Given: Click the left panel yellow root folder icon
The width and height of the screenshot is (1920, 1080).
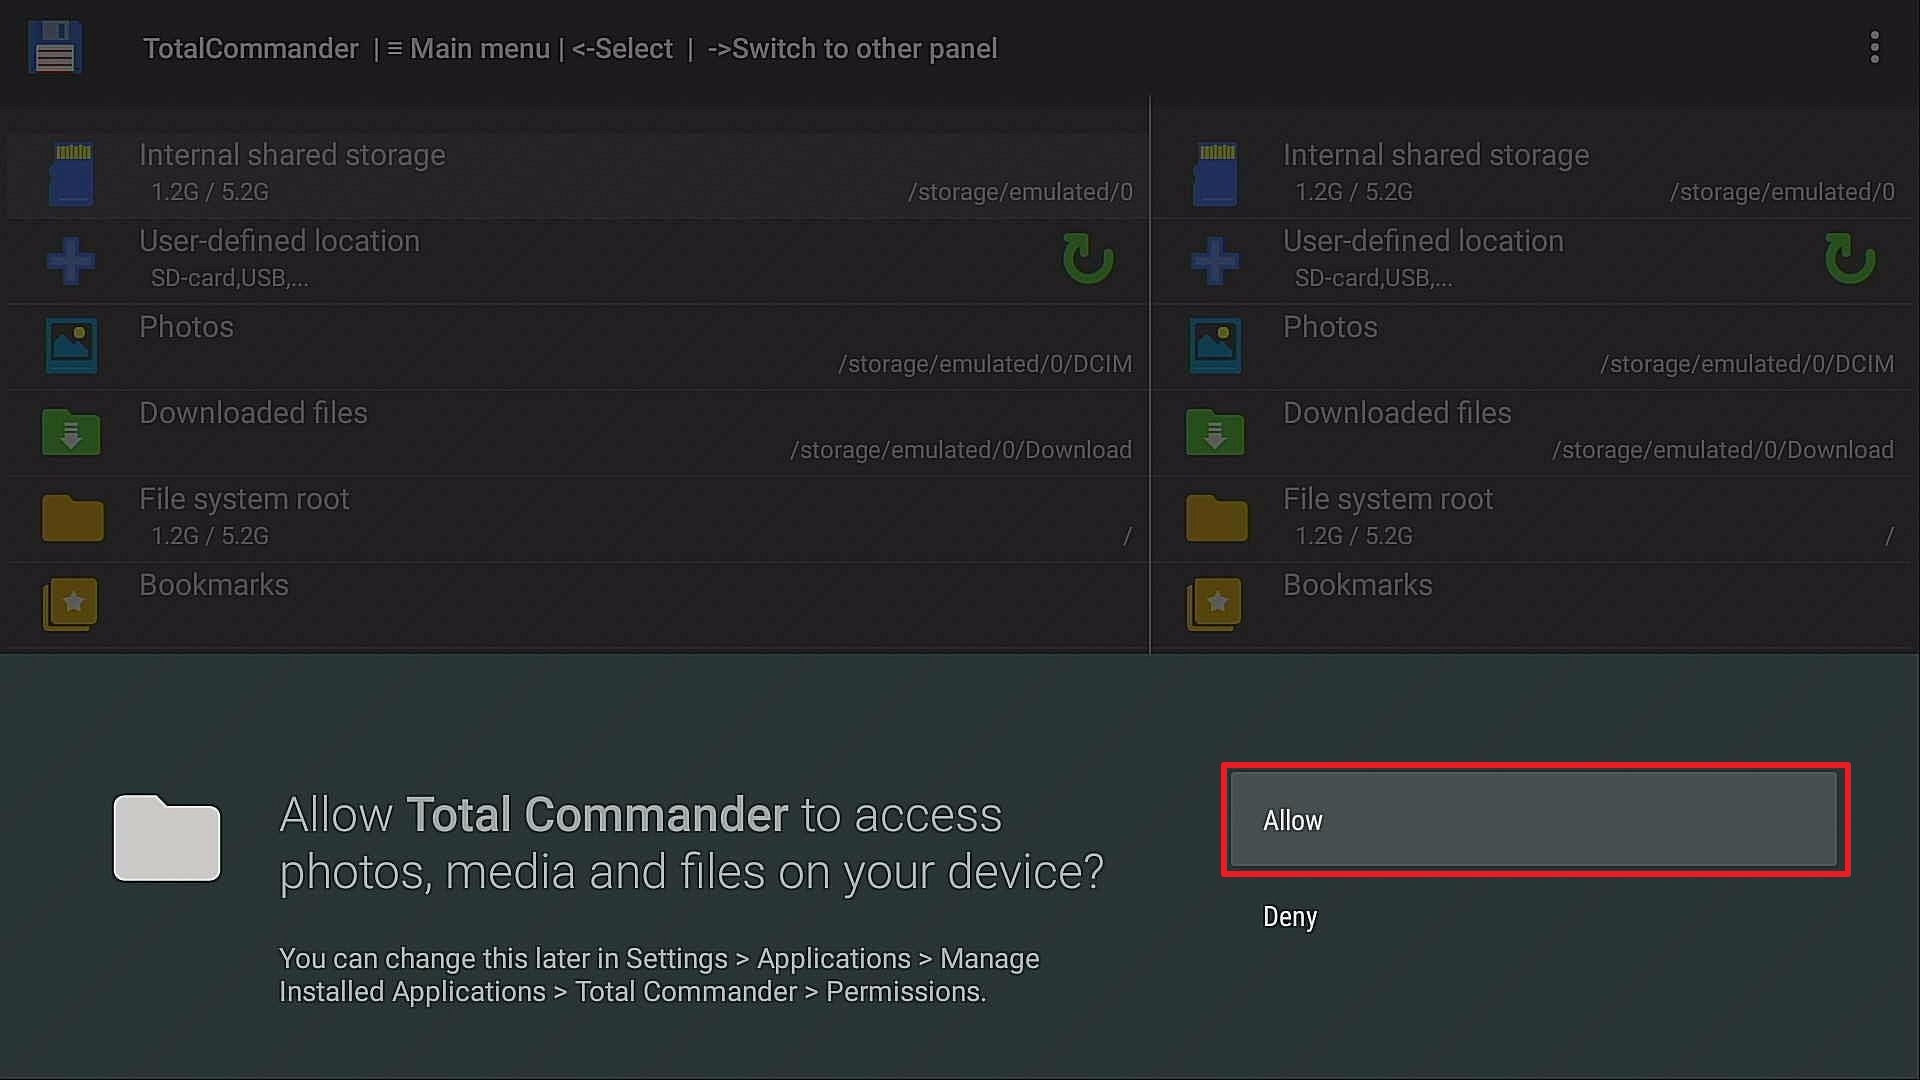Looking at the screenshot, I should [72, 518].
